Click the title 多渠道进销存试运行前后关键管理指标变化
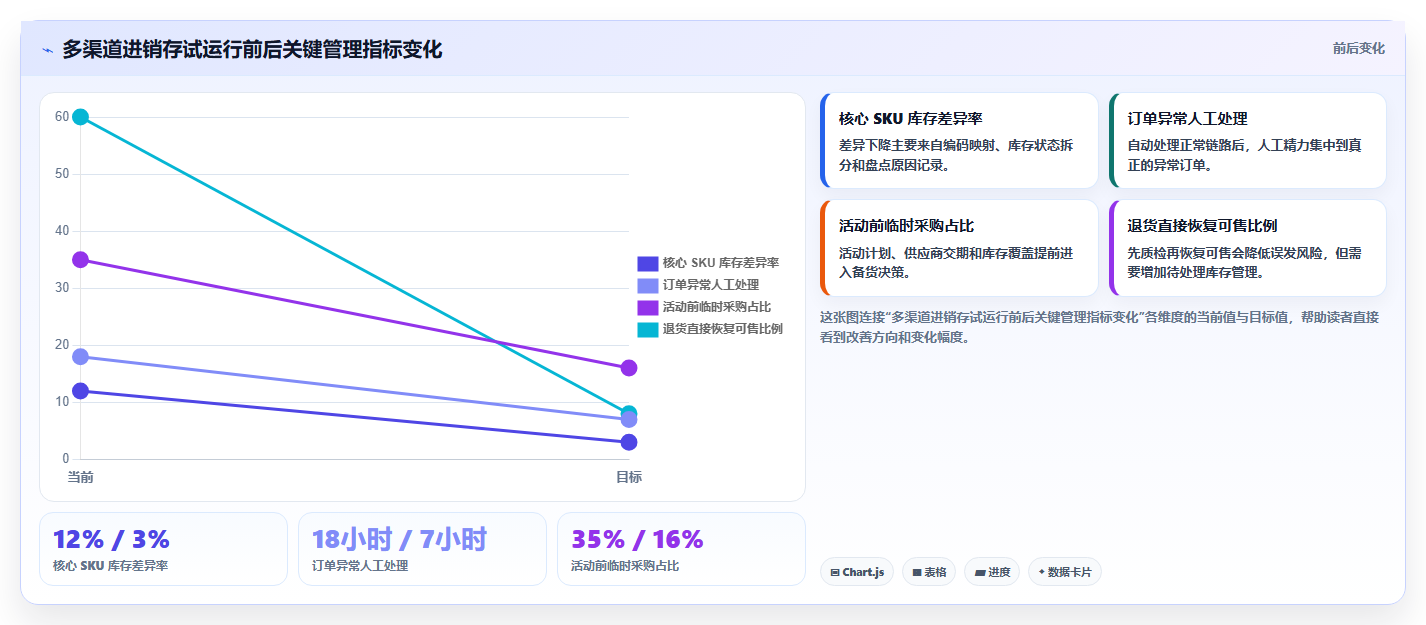Viewport: 1426px width, 625px height. (252, 49)
